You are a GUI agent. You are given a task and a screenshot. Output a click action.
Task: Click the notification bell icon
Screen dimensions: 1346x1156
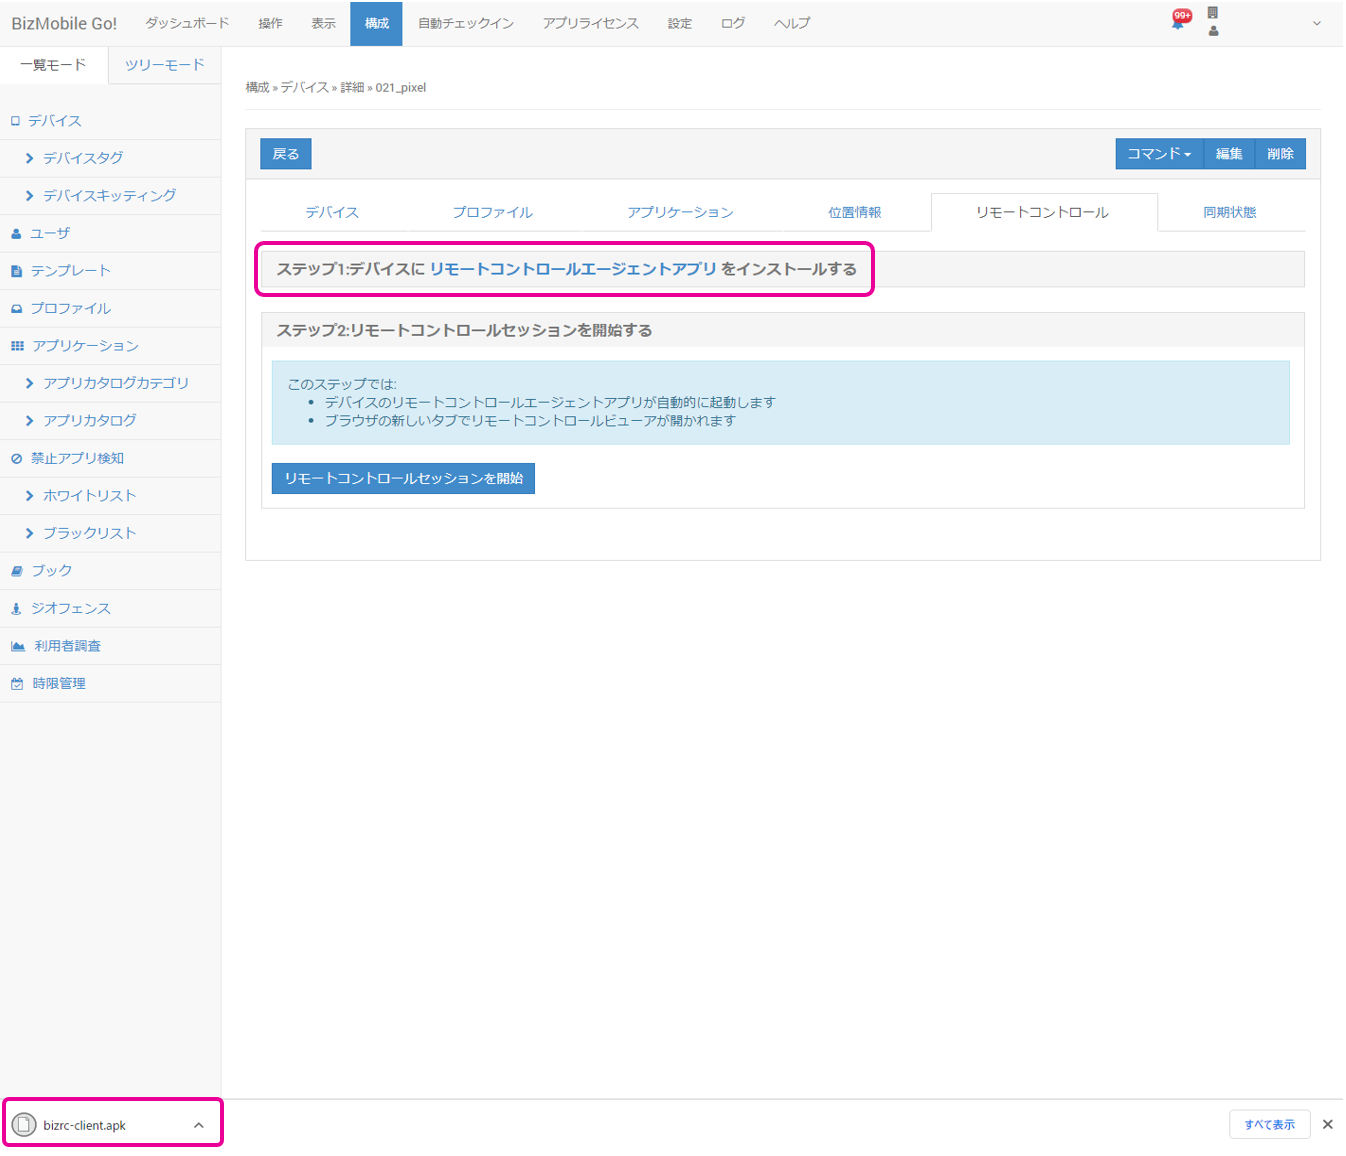pyautogui.click(x=1179, y=21)
